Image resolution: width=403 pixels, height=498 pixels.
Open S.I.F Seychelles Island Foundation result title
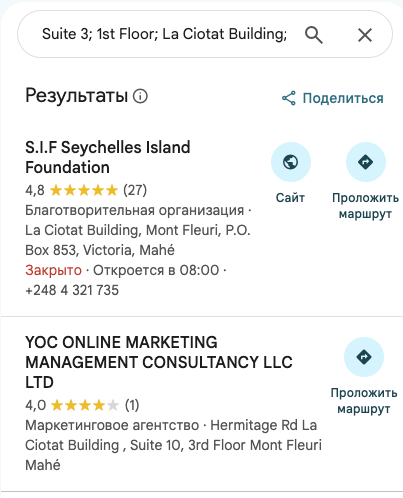(108, 157)
